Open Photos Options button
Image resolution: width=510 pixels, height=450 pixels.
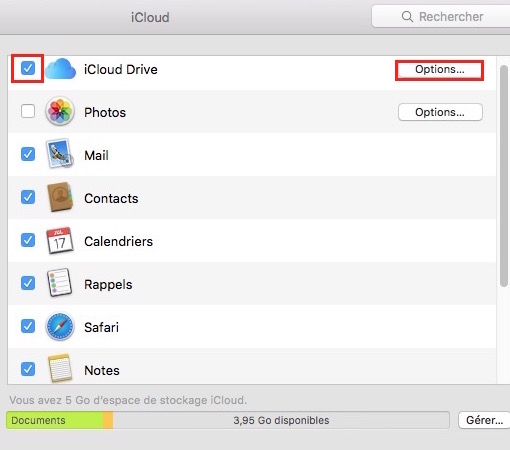(440, 112)
